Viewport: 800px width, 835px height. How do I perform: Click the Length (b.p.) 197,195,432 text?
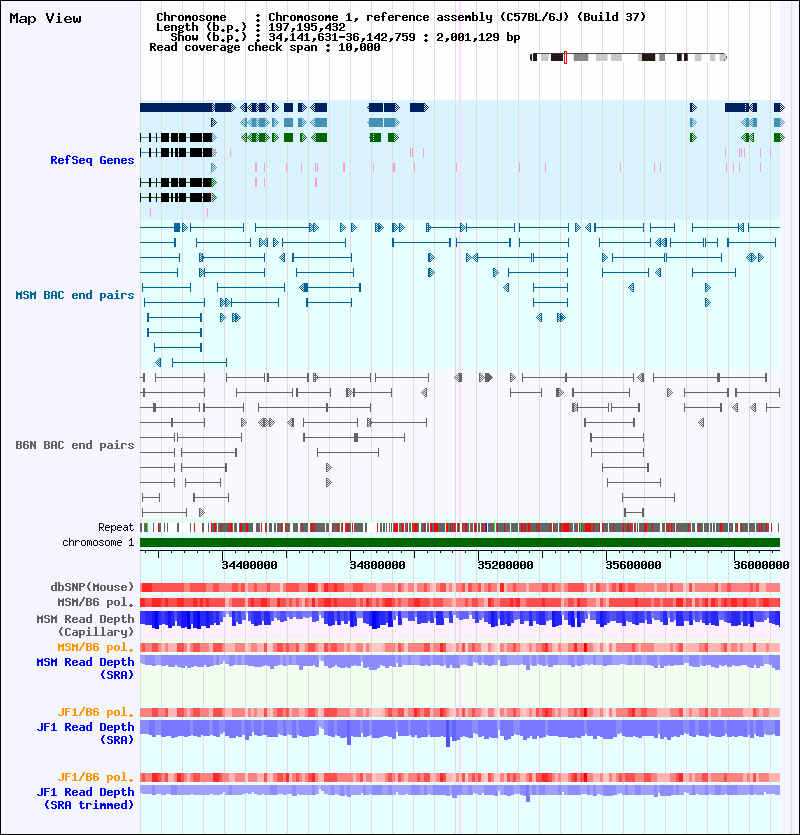pyautogui.click(x=250, y=27)
